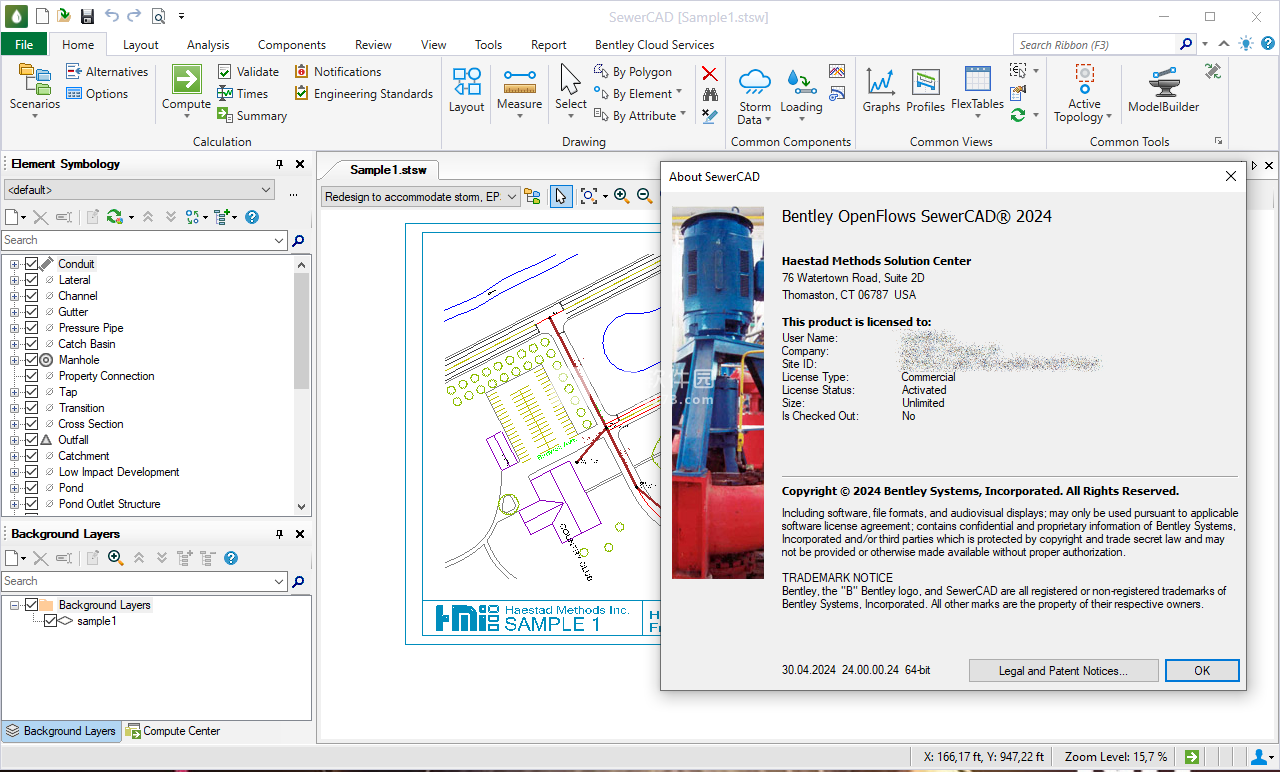
Task: Open the Compute Center tab
Action: click(173, 731)
